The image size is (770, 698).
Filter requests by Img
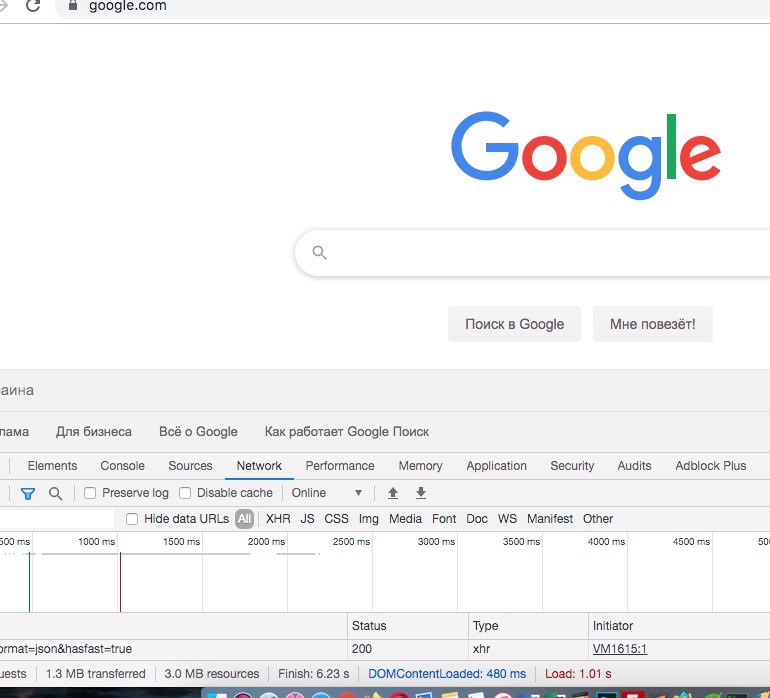point(369,519)
